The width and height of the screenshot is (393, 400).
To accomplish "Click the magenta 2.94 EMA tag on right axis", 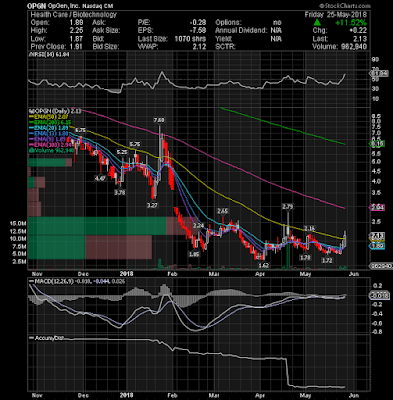I will pos(378,208).
